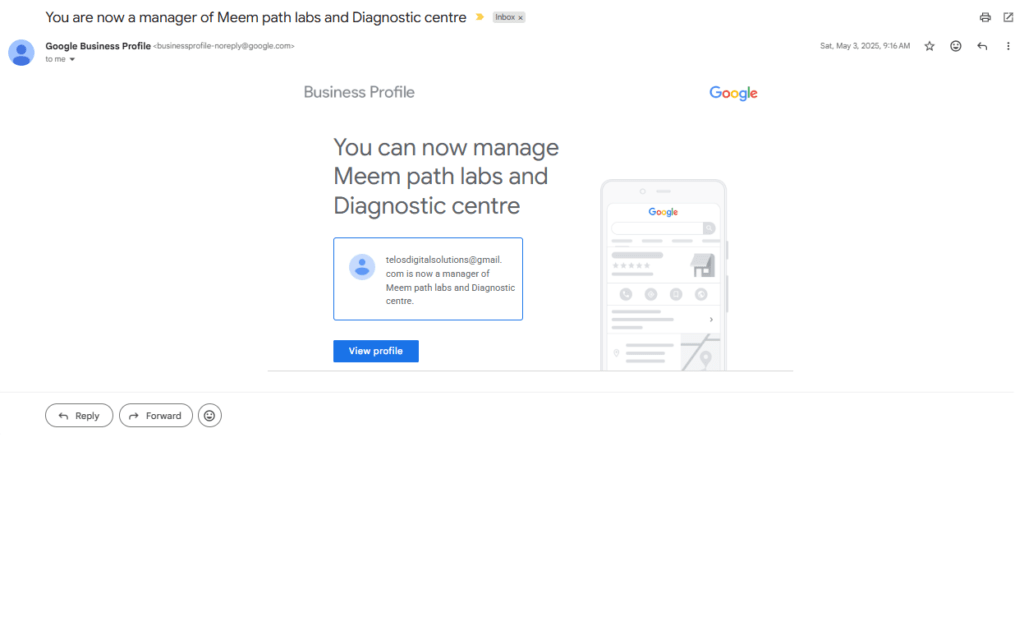Image resolution: width=1024 pixels, height=631 pixels.
Task: Add emoji reaction in message header
Action: (x=955, y=46)
